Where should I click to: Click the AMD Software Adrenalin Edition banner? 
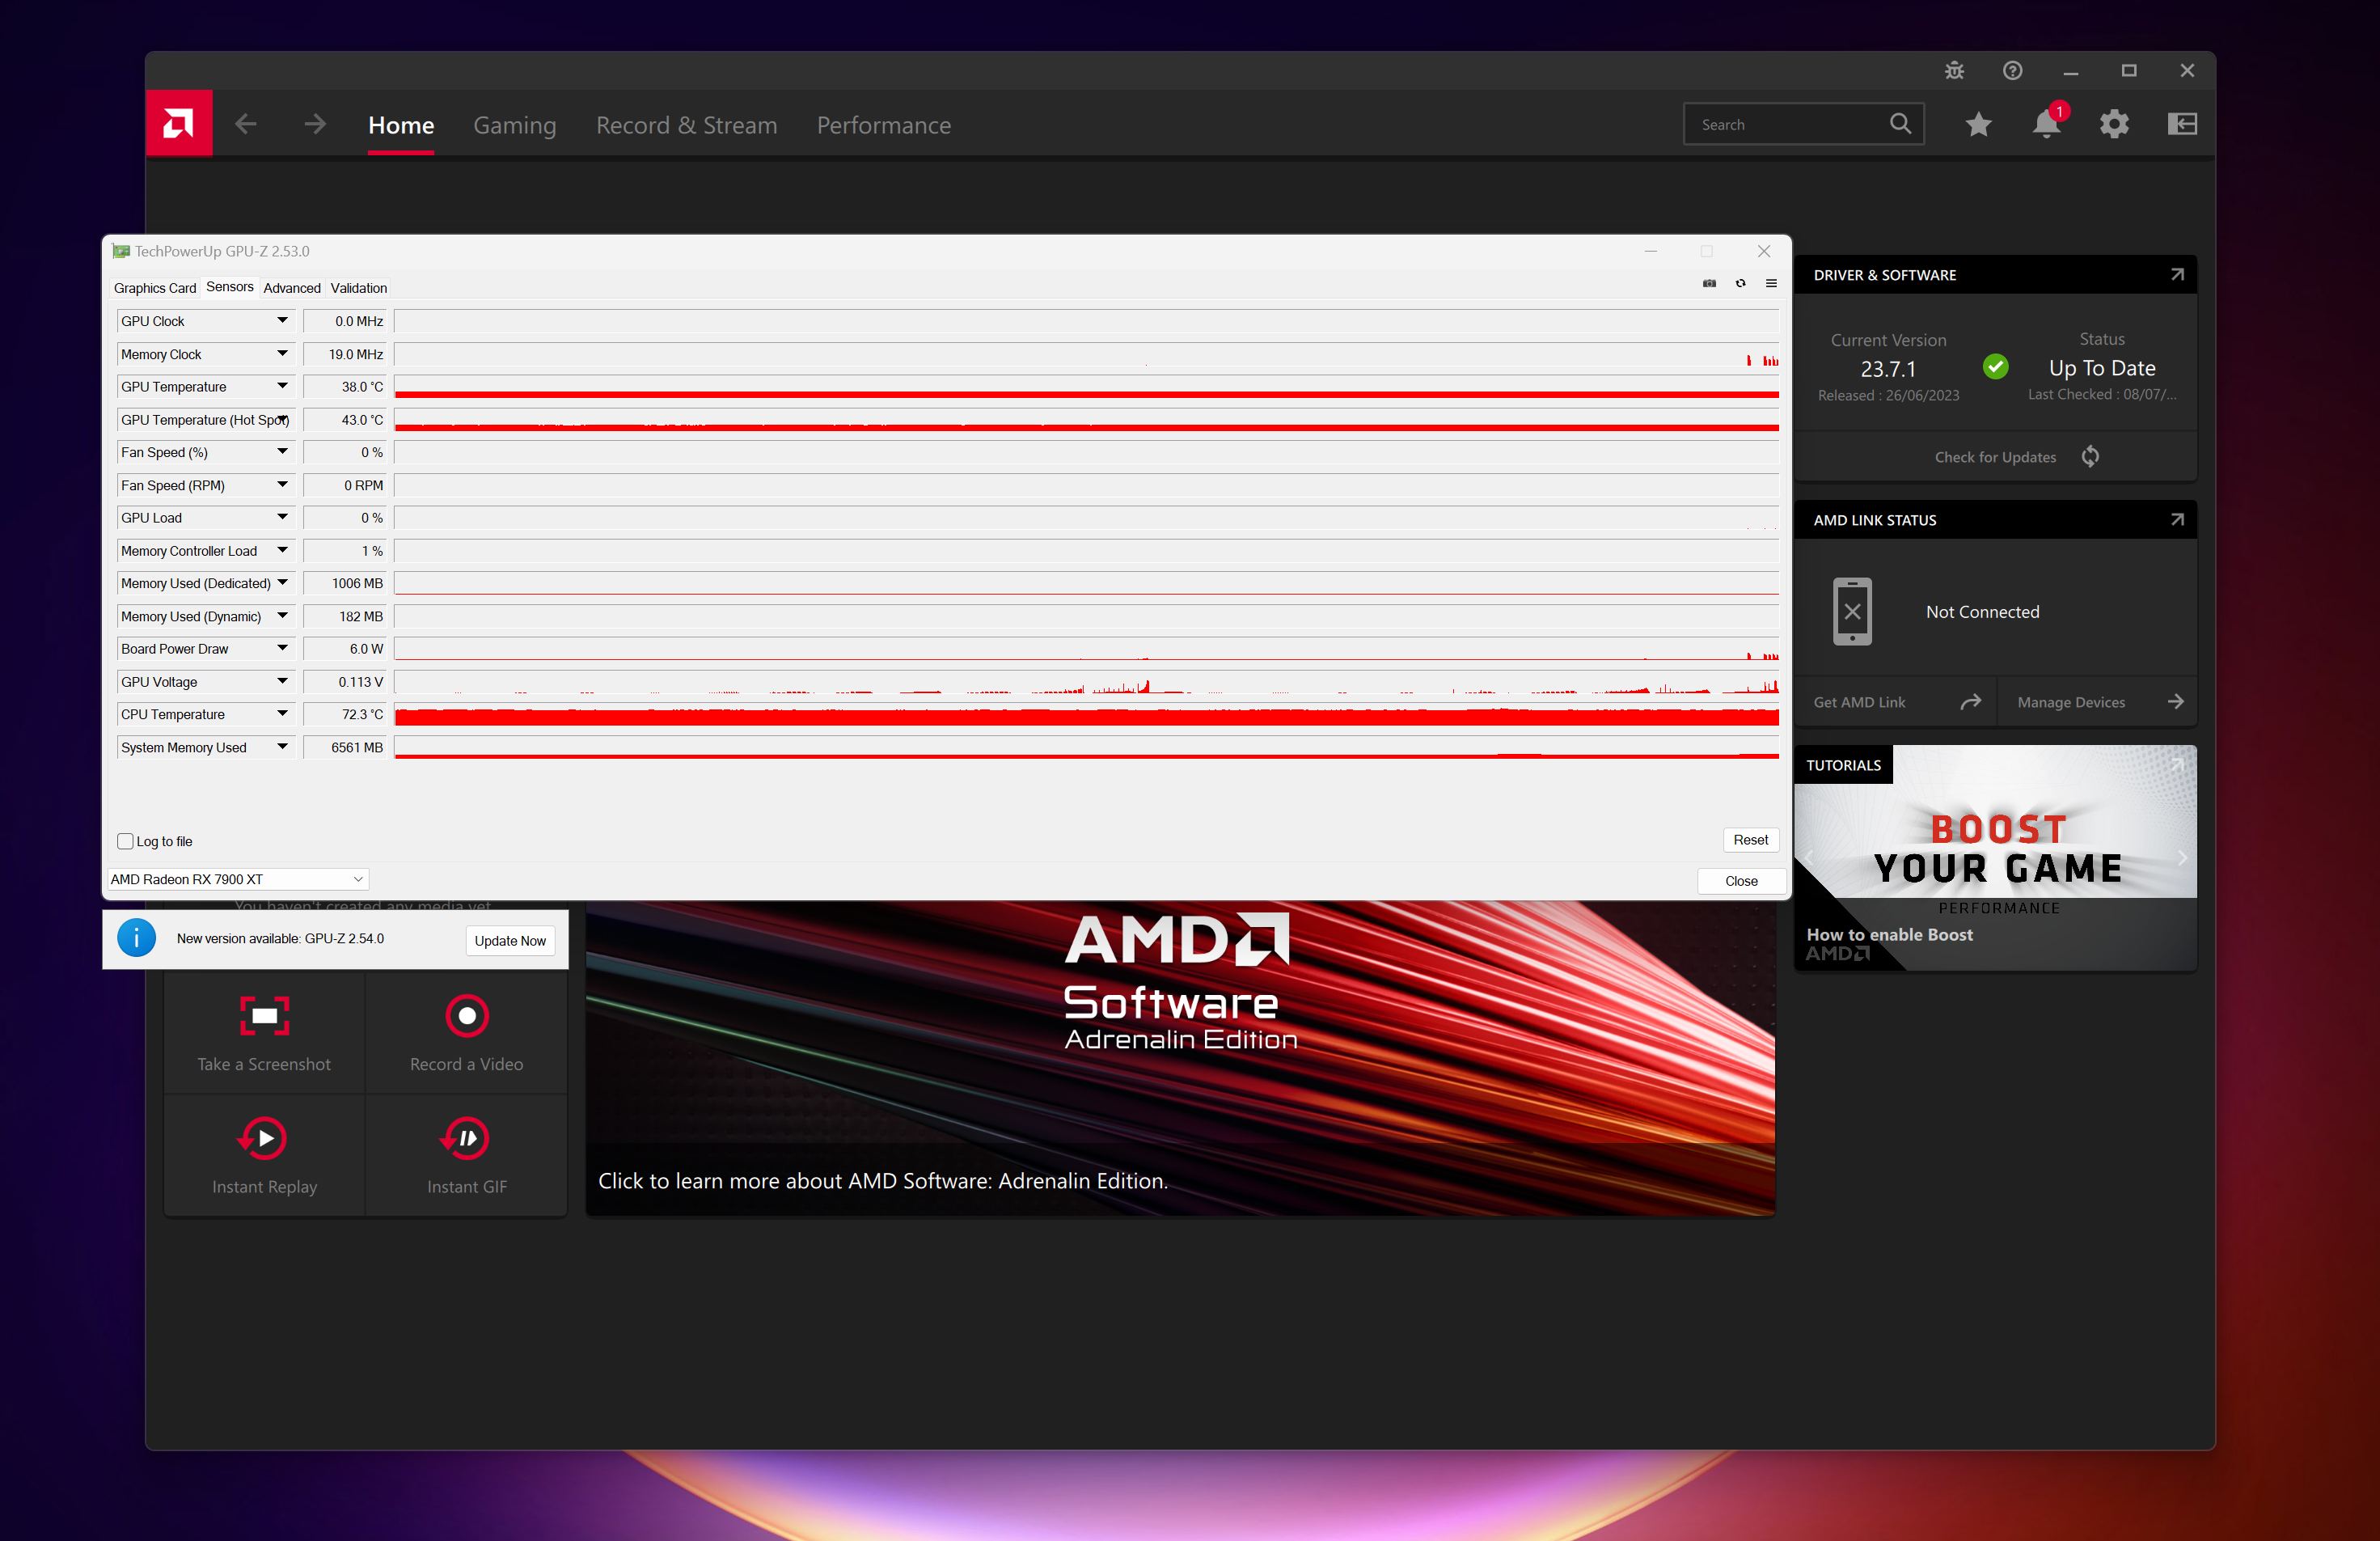pyautogui.click(x=1180, y=1058)
